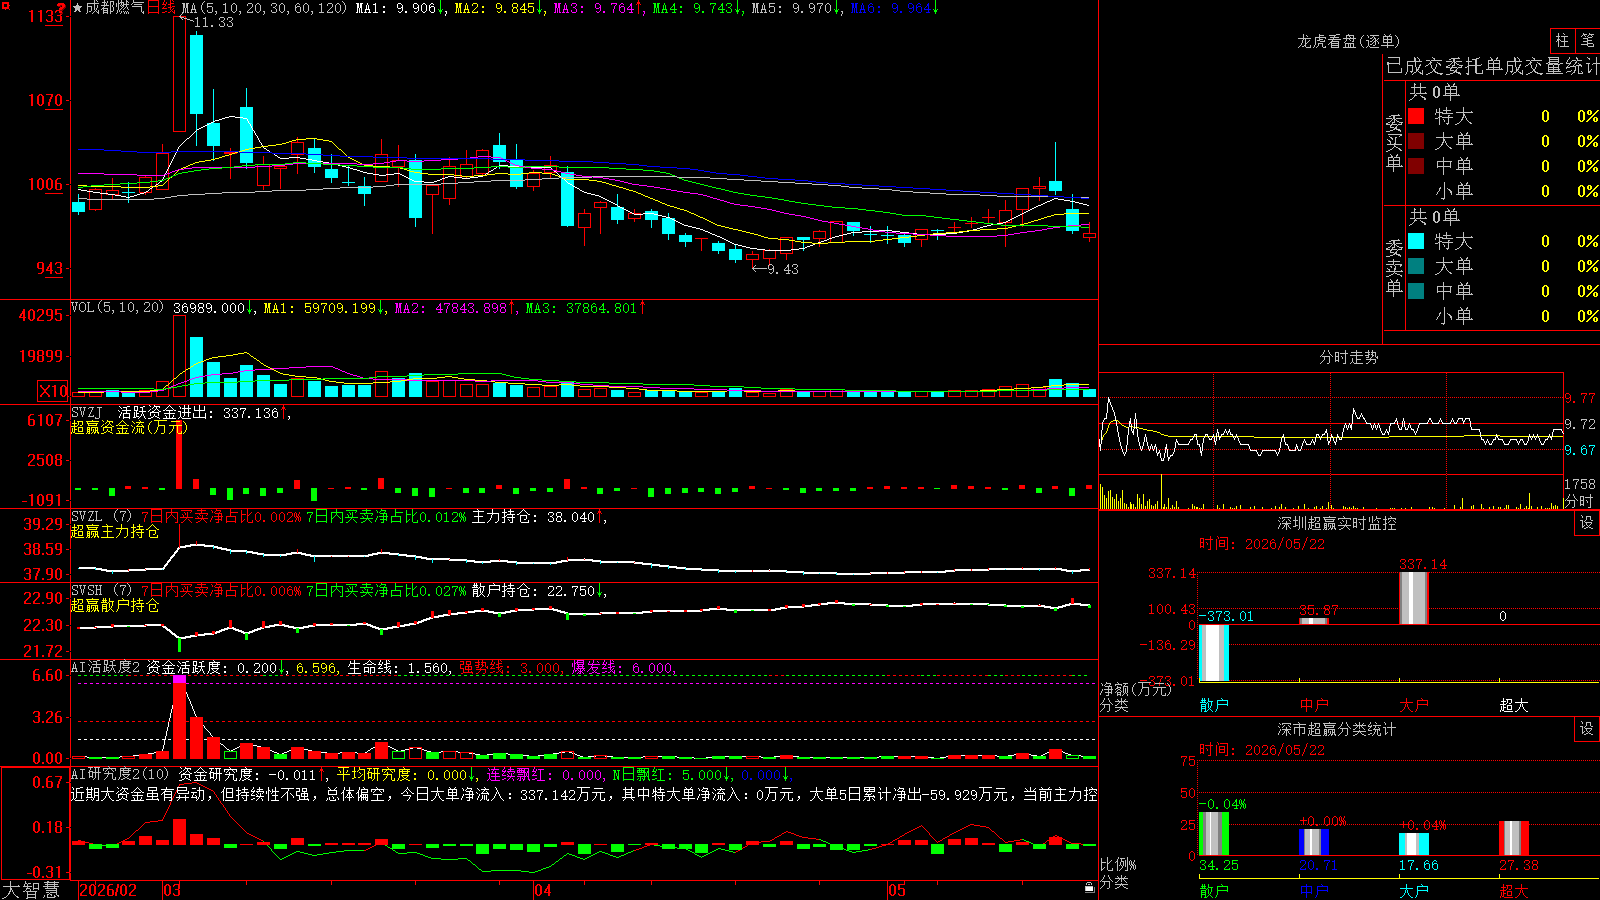Click the blue 中户 bar showing 20.71
The image size is (1600, 900).
1314,842
